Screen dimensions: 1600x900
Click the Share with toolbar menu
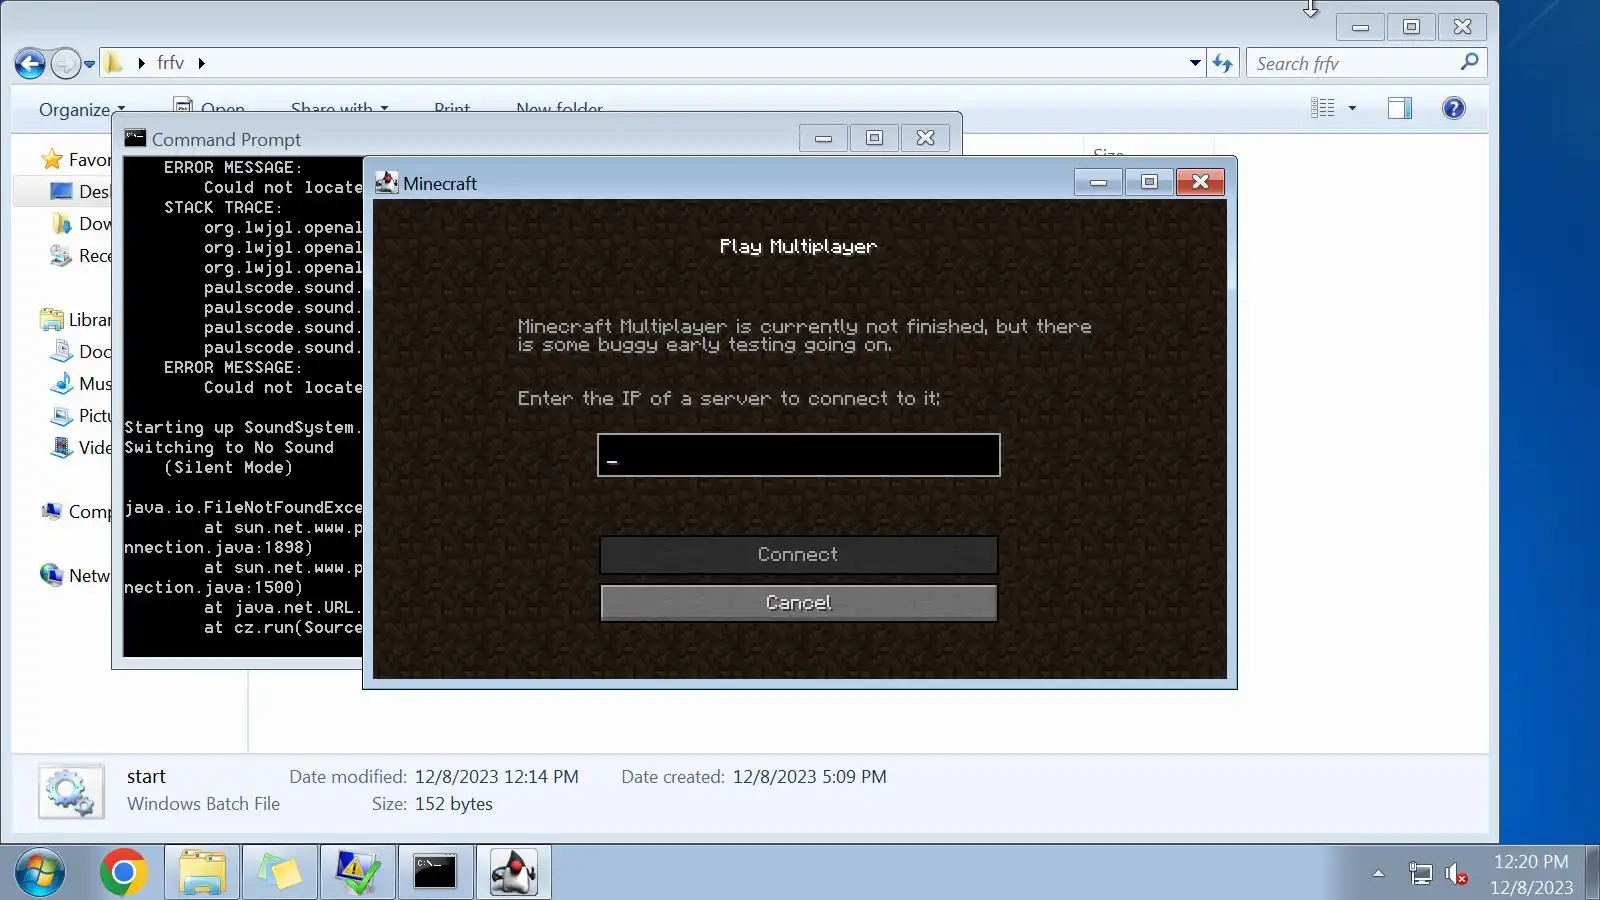[x=339, y=108]
